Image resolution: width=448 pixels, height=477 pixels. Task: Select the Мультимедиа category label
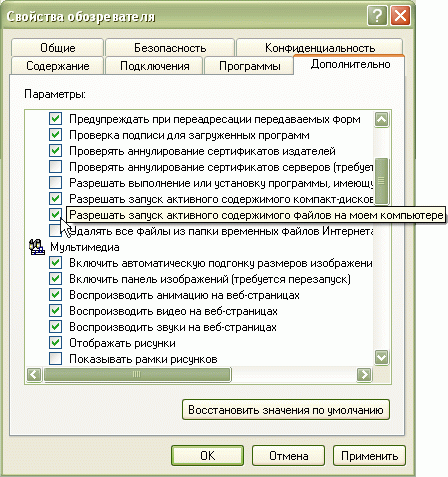click(x=85, y=247)
